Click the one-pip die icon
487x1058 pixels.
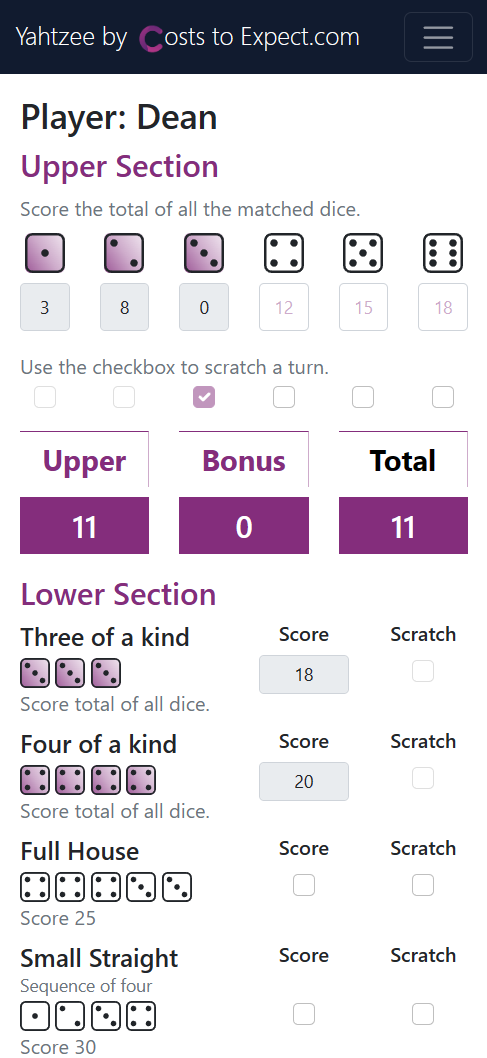[45, 253]
